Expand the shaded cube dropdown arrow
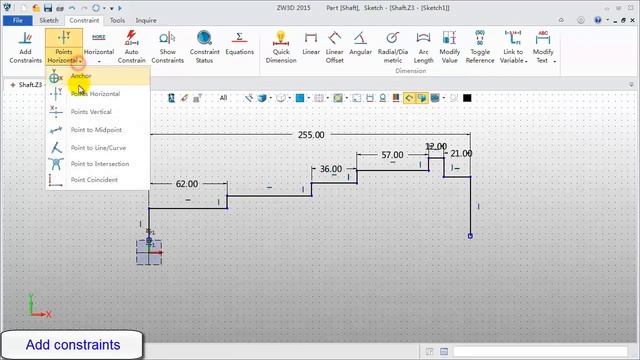 pyautogui.click(x=270, y=98)
